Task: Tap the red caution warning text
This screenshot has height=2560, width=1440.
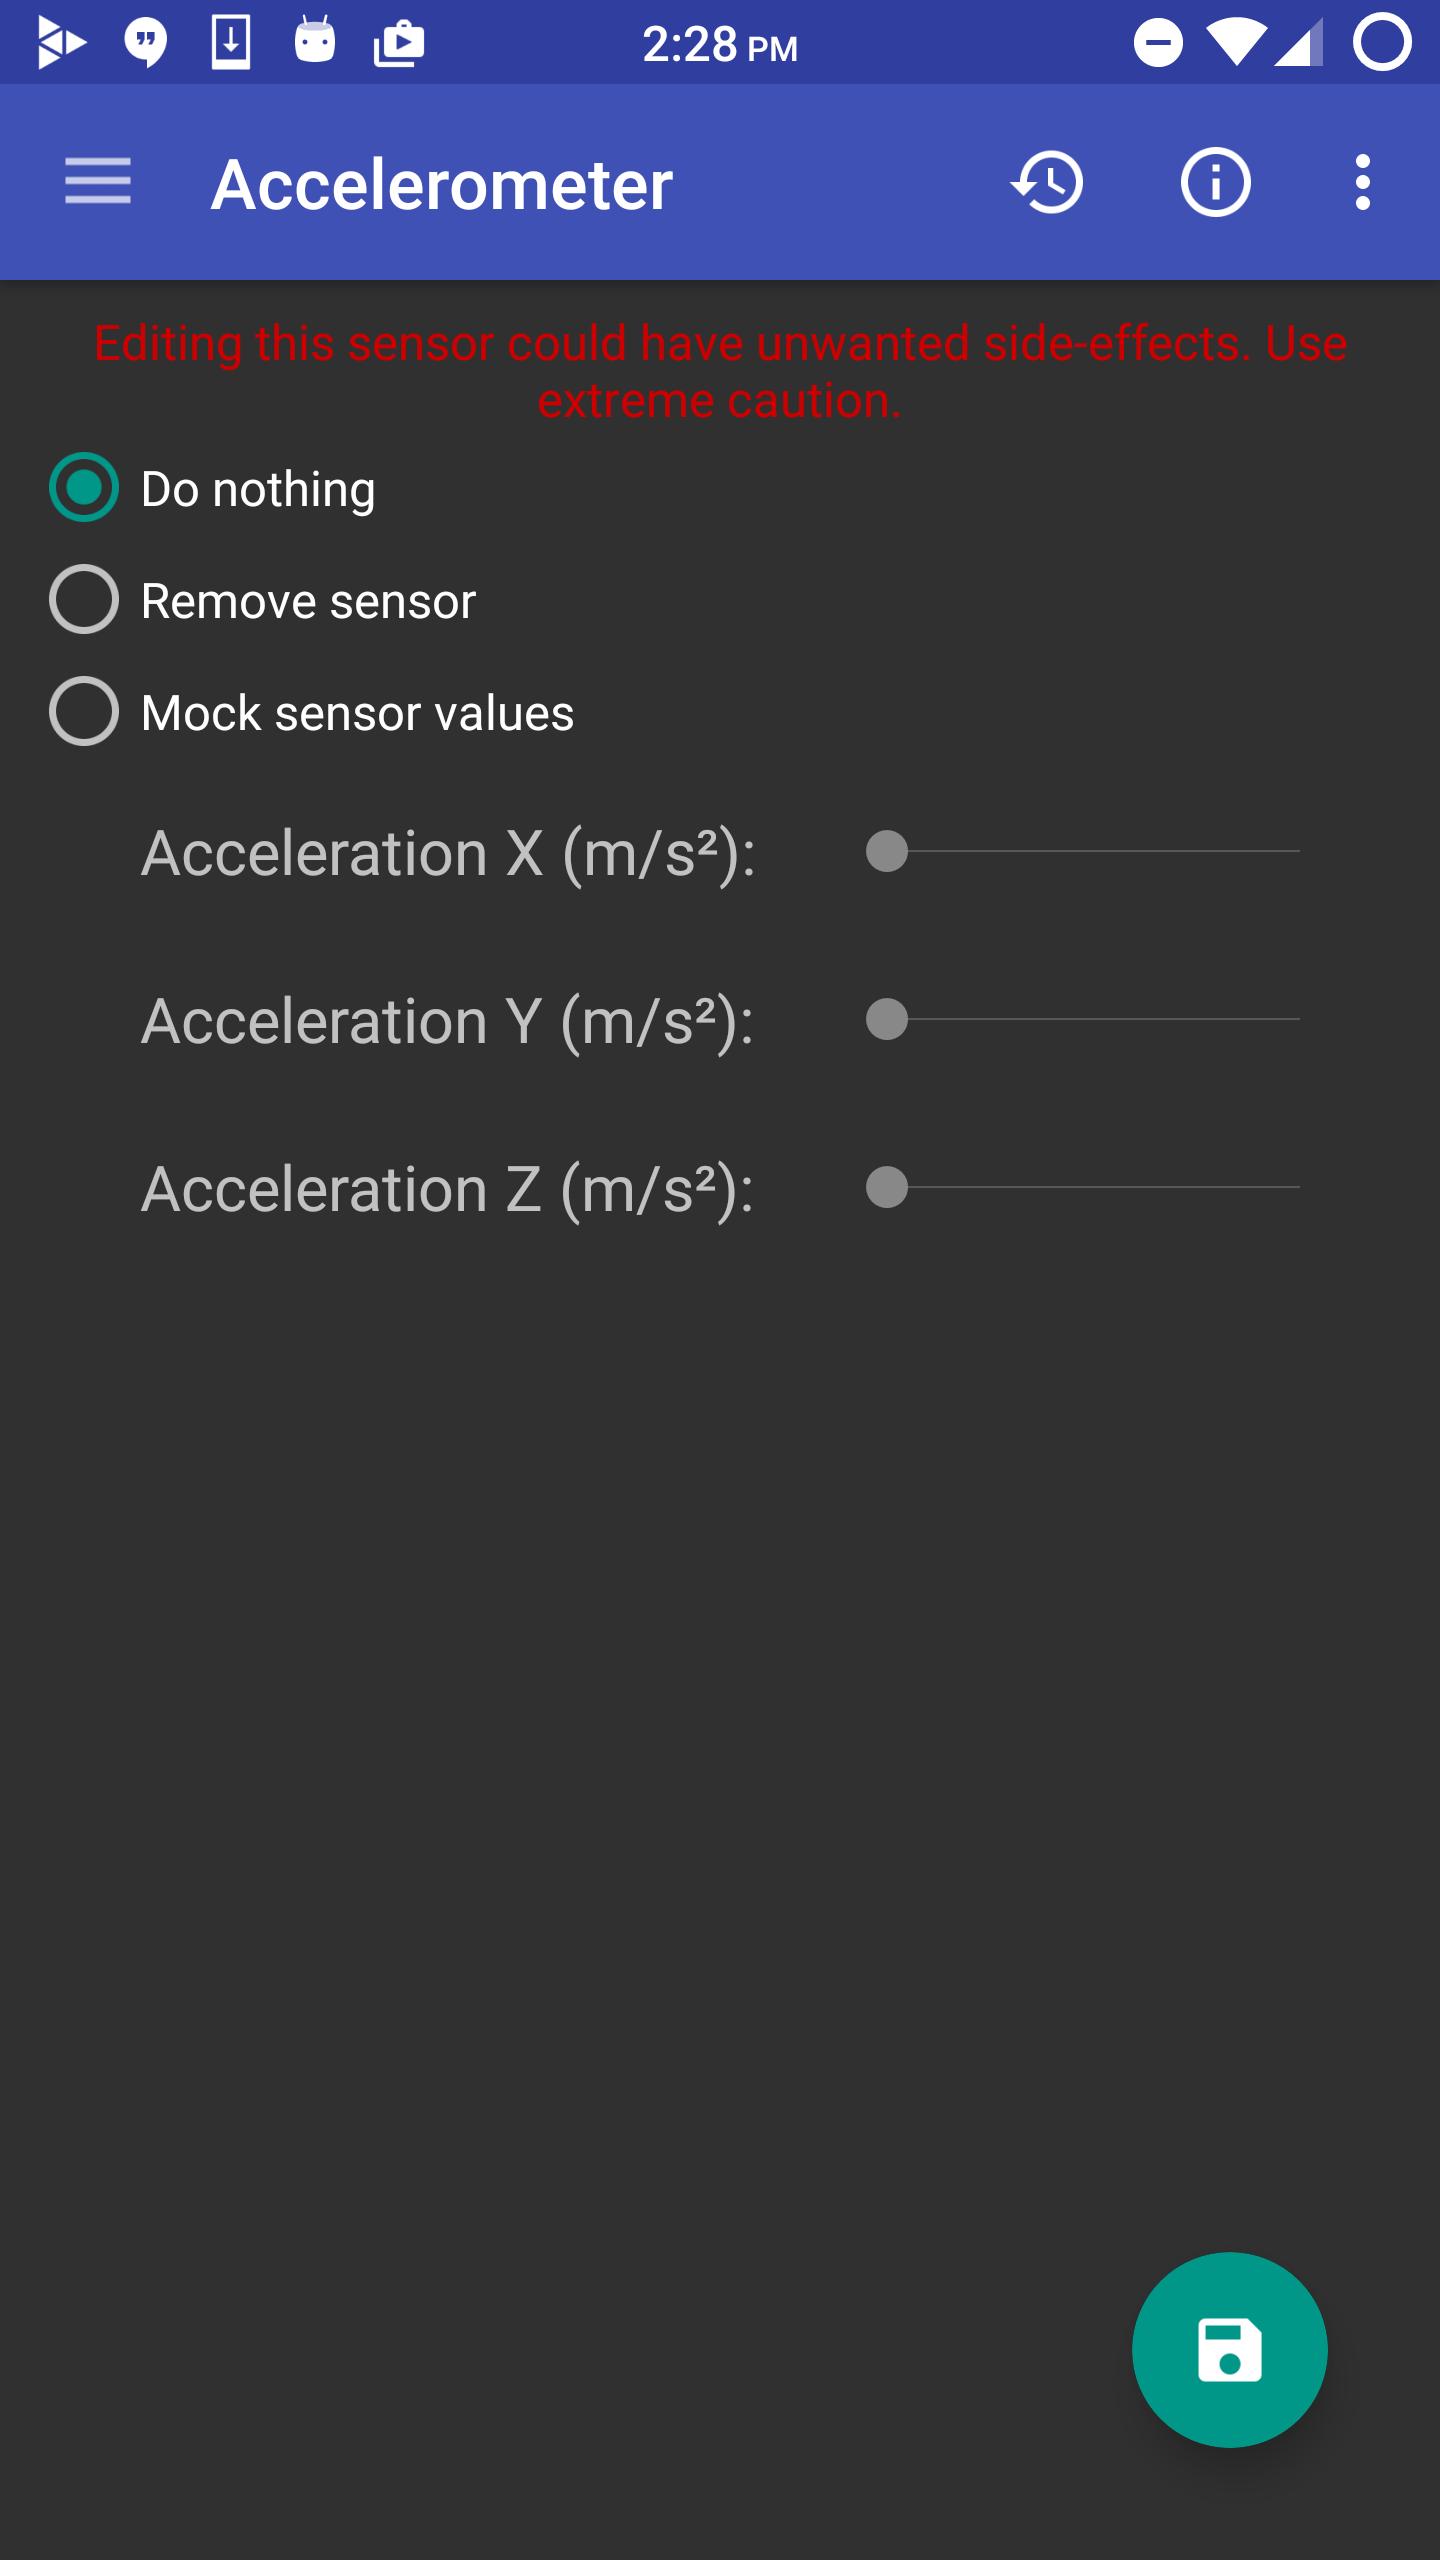Action: pyautogui.click(x=720, y=371)
